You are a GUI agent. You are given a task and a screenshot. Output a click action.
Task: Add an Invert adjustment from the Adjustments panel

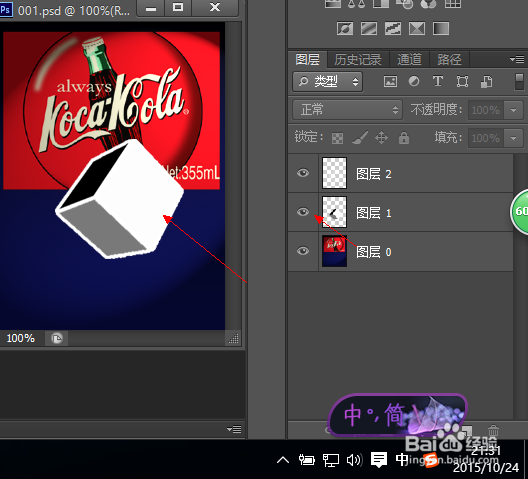point(345,29)
